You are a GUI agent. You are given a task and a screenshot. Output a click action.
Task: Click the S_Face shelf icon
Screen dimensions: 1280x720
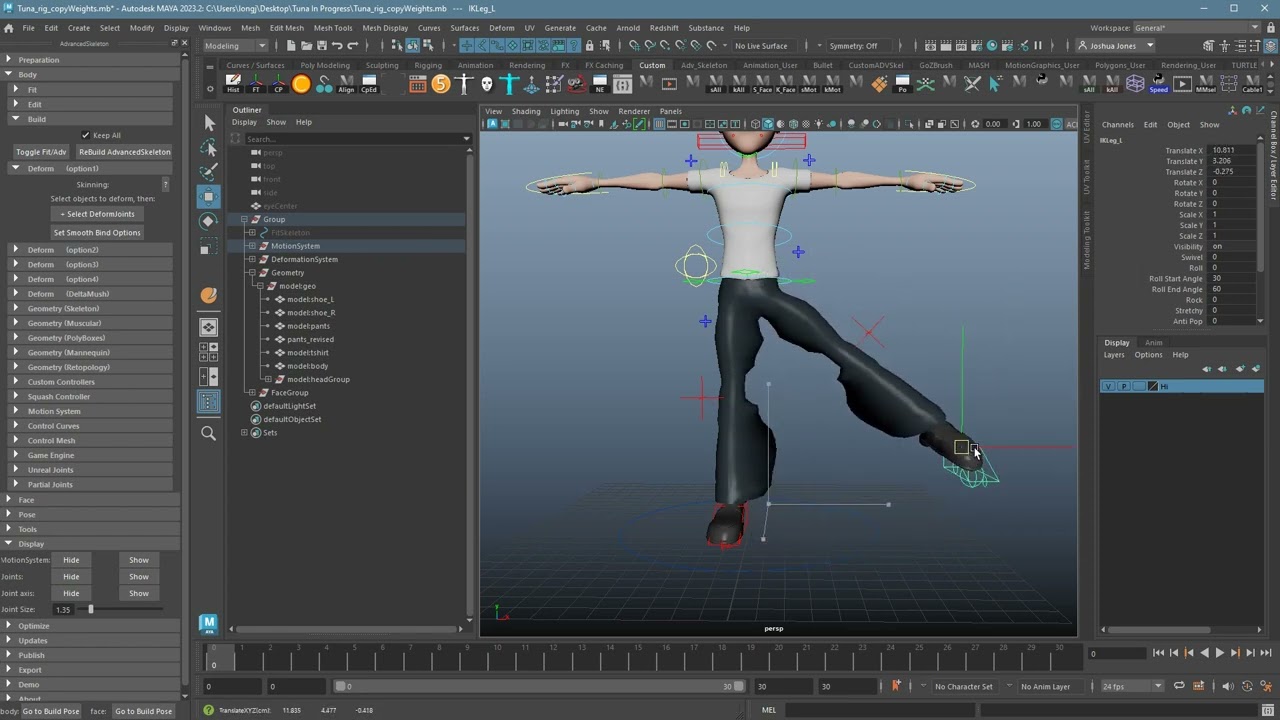[762, 84]
